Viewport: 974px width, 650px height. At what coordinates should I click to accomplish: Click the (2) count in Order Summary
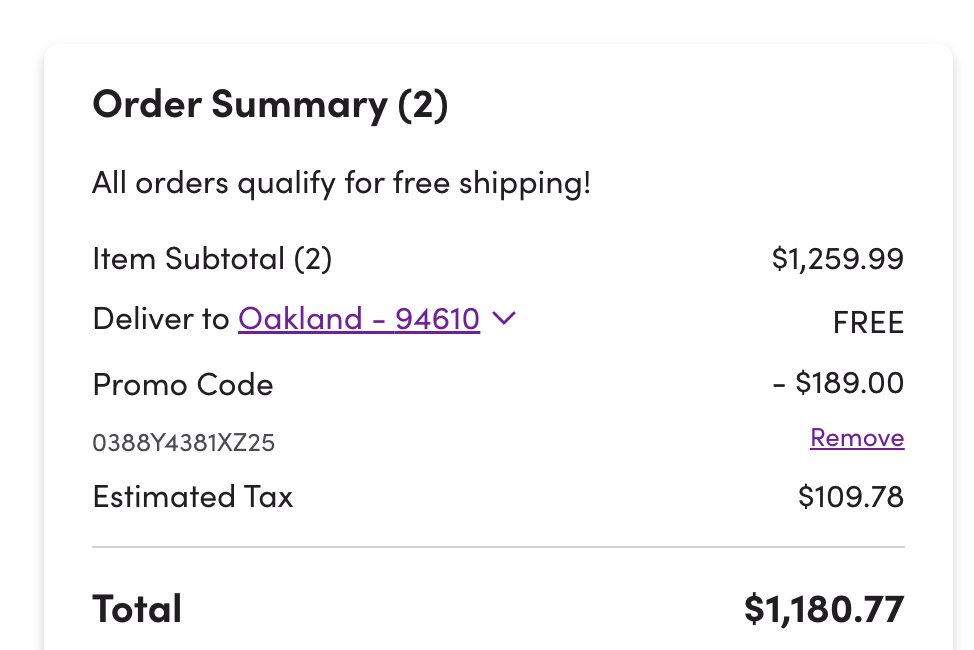[422, 105]
